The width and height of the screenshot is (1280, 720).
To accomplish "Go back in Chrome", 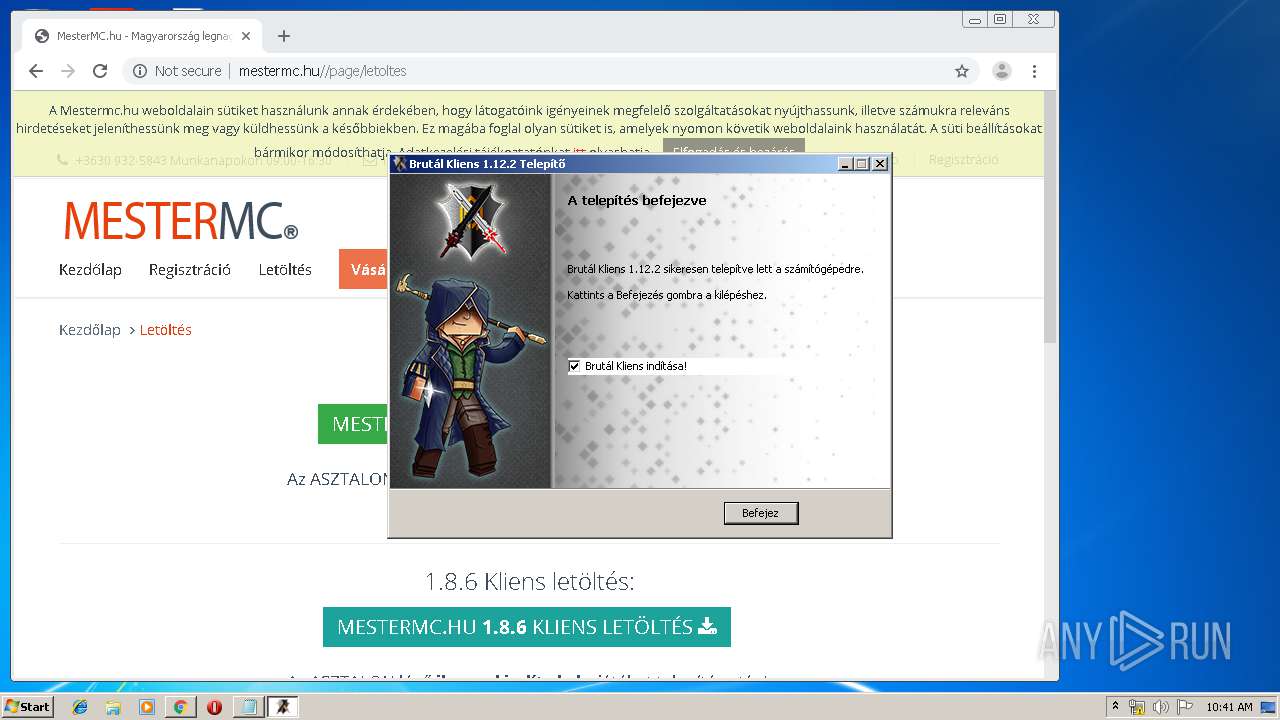I will (36, 71).
